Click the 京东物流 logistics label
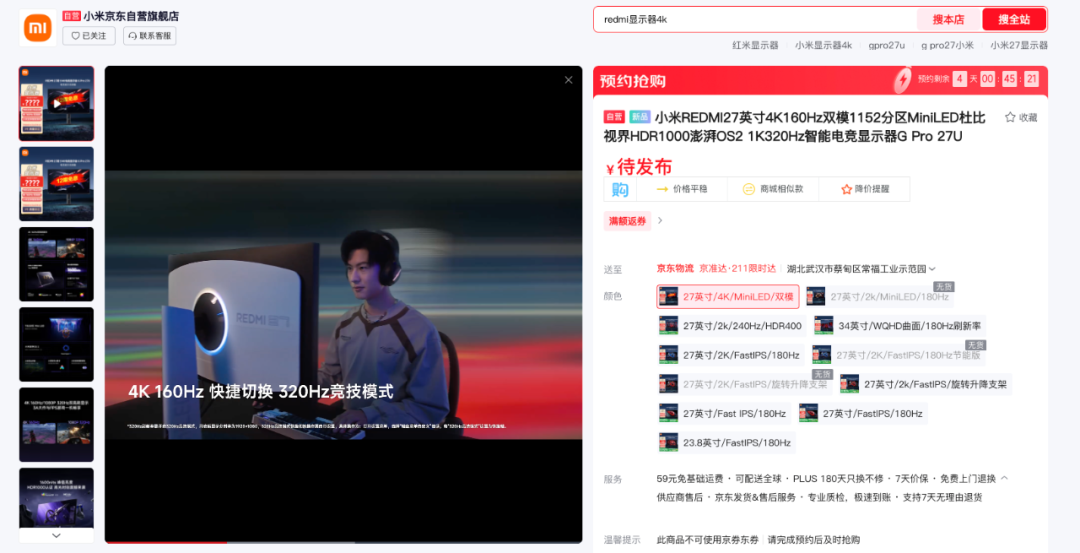Viewport: 1080px width, 553px height. pos(675,269)
